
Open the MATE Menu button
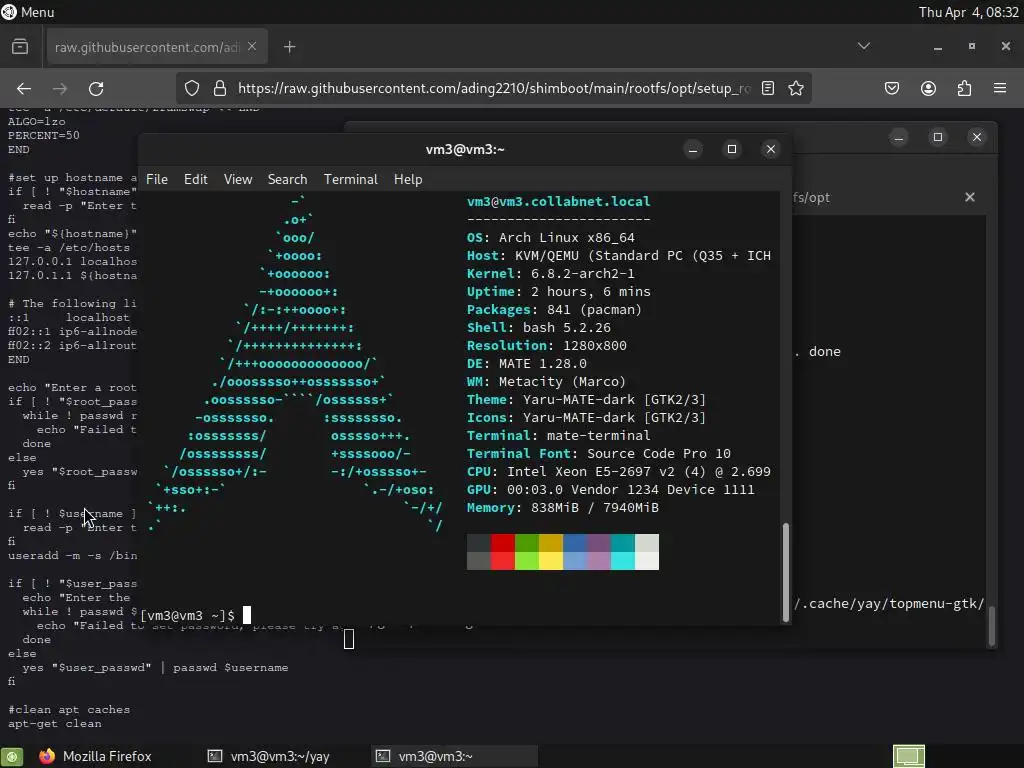click(28, 12)
